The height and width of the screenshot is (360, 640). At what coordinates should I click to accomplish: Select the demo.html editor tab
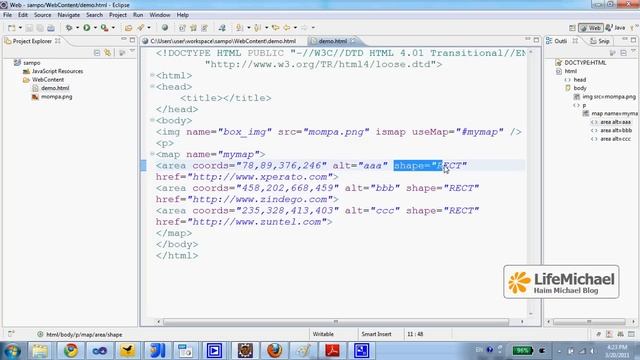coord(332,41)
